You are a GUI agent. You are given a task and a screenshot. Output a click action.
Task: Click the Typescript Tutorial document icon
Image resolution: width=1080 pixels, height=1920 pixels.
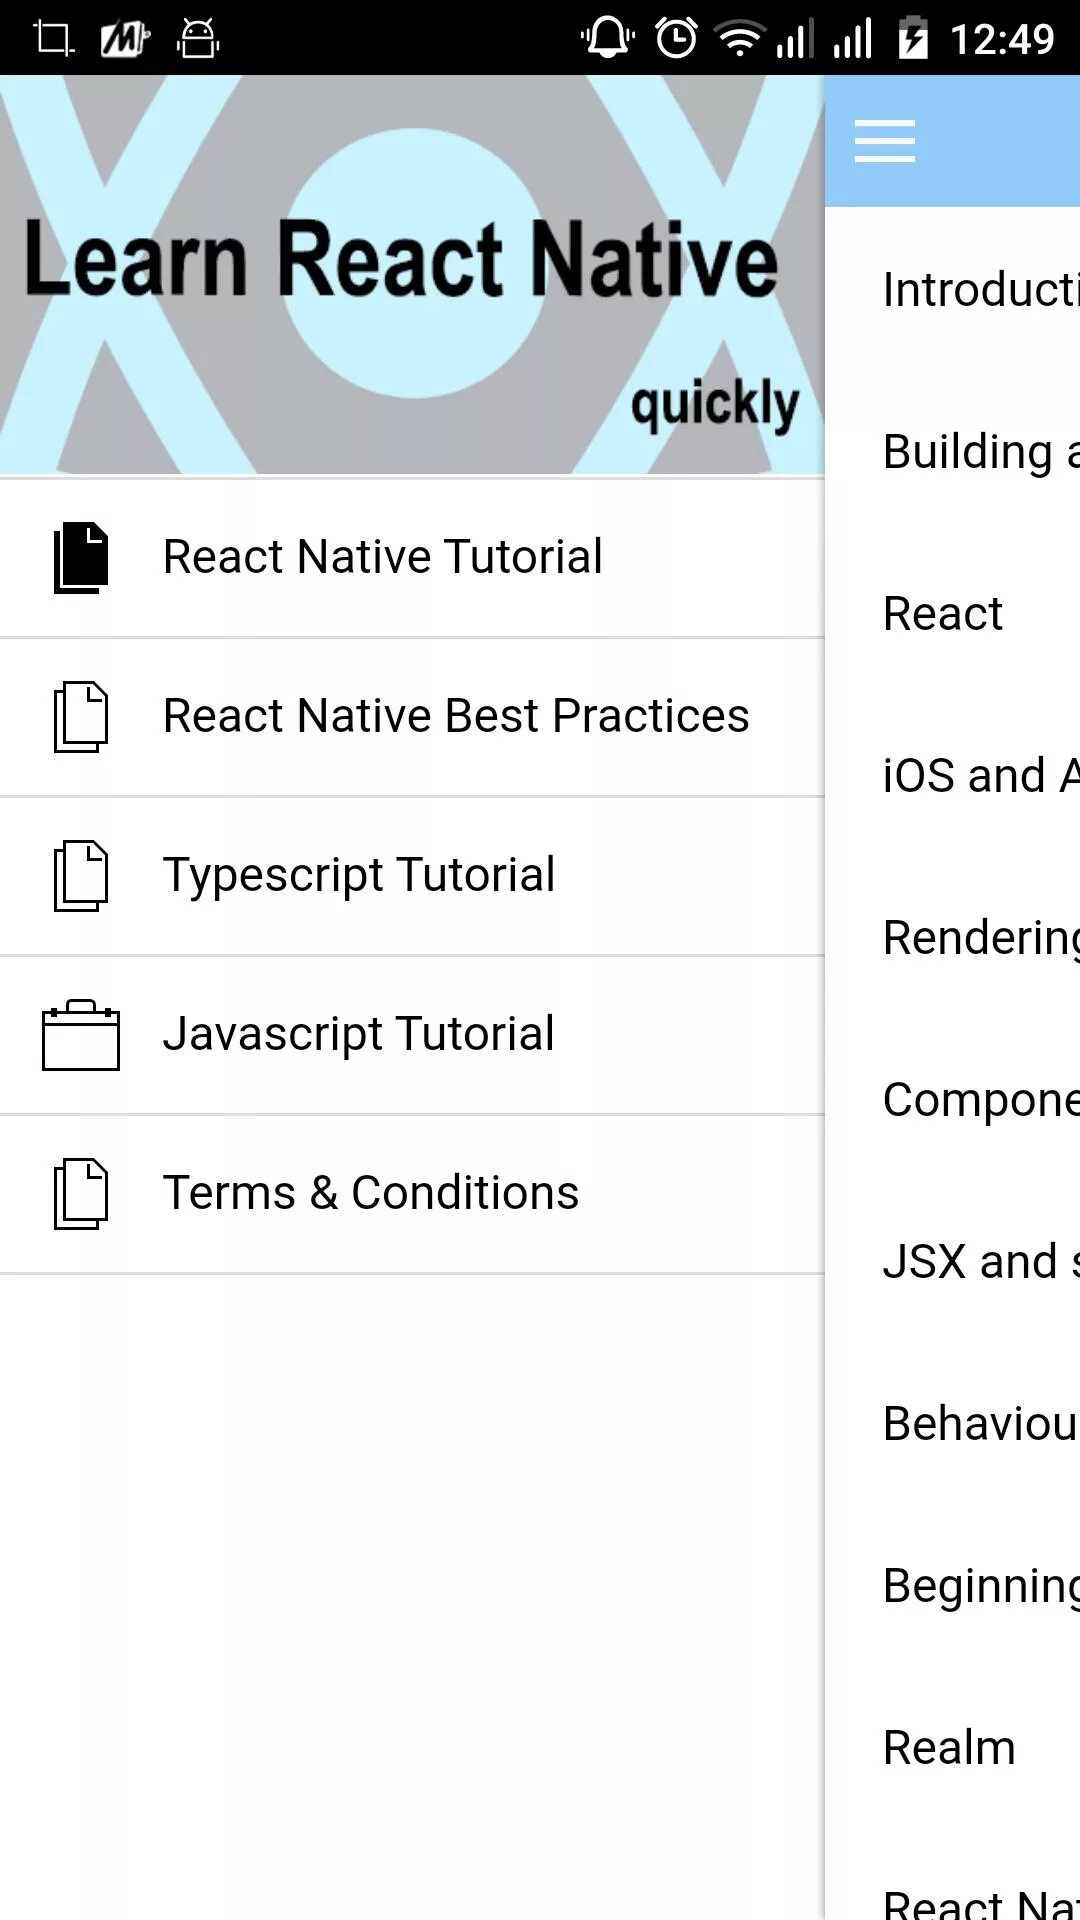click(x=81, y=875)
